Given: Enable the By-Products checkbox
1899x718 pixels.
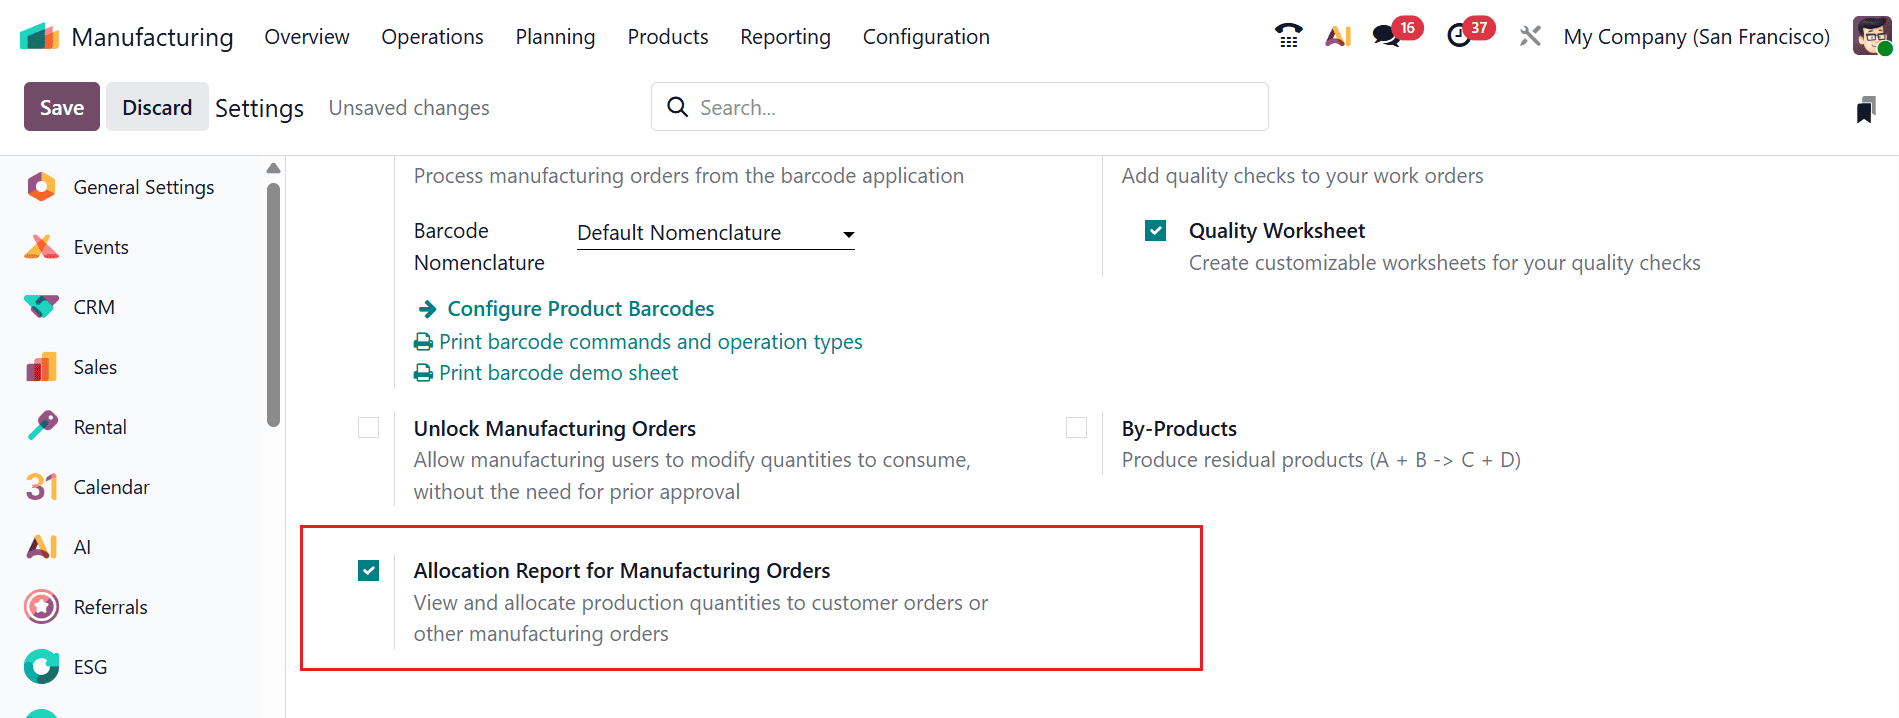Looking at the screenshot, I should tap(1076, 428).
